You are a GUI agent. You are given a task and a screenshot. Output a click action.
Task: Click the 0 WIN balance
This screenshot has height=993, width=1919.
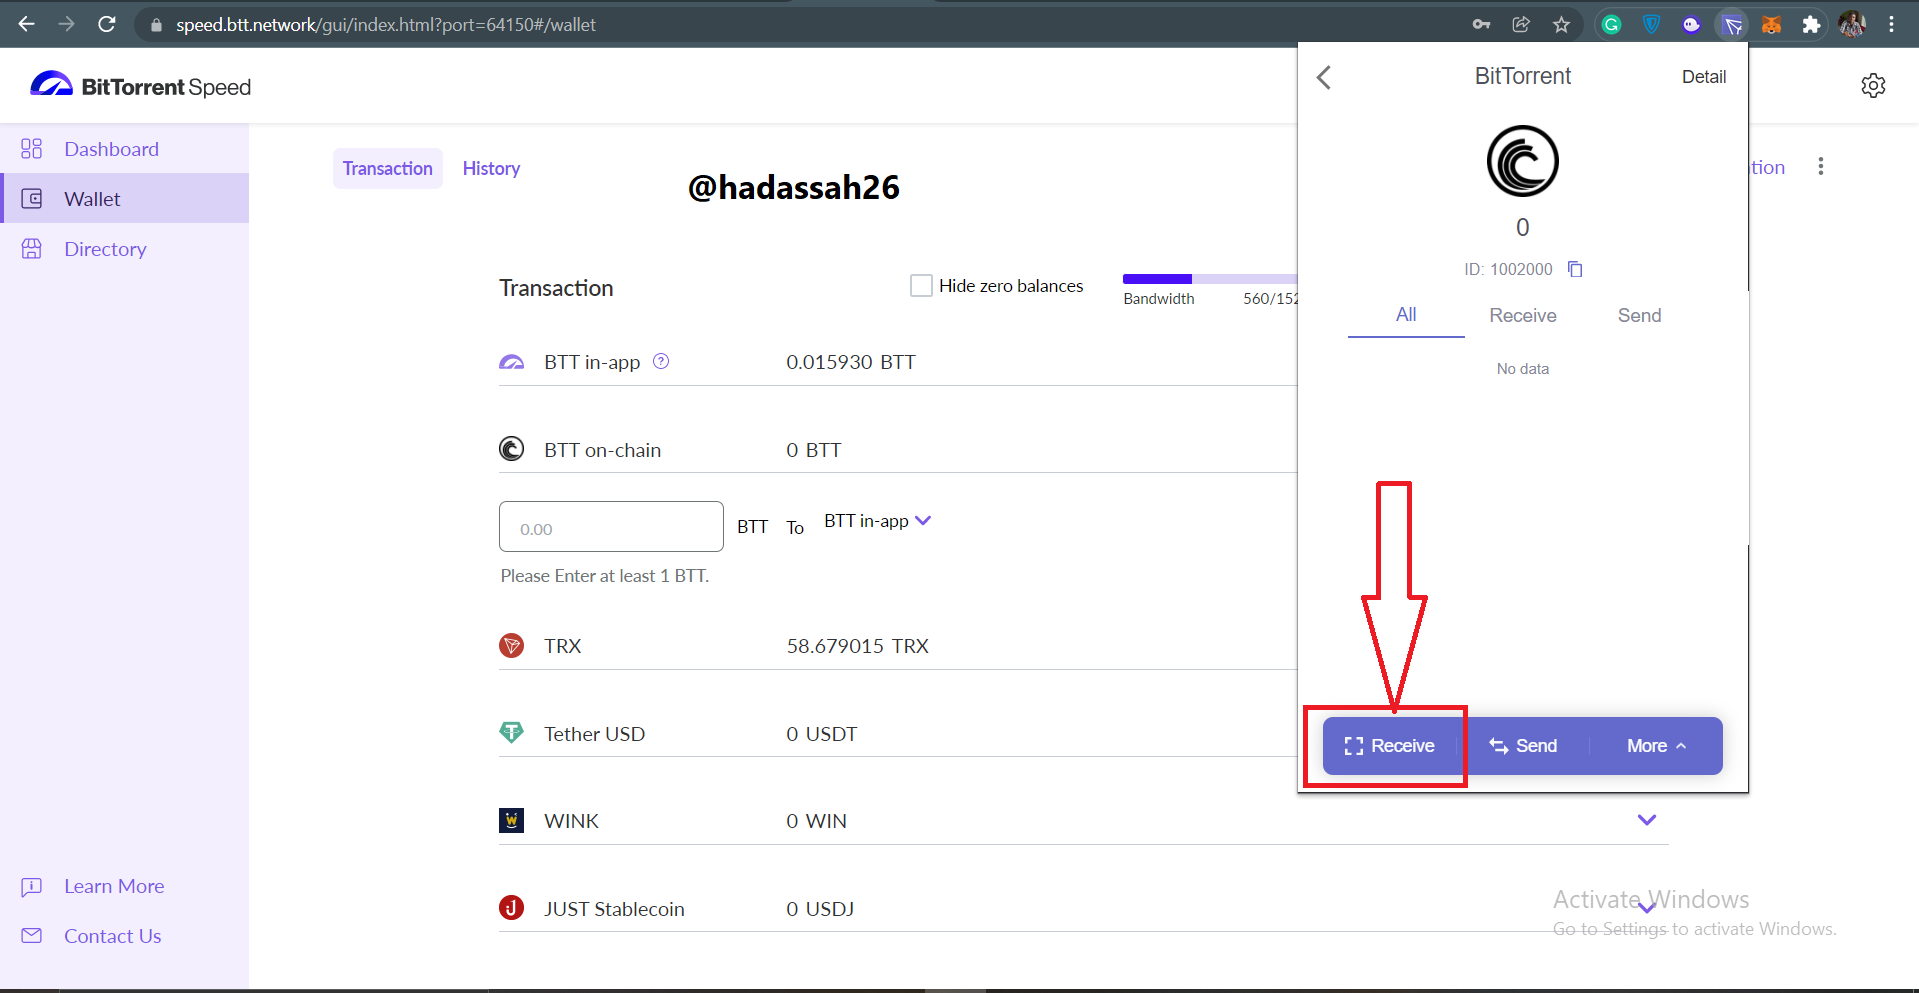click(x=816, y=821)
